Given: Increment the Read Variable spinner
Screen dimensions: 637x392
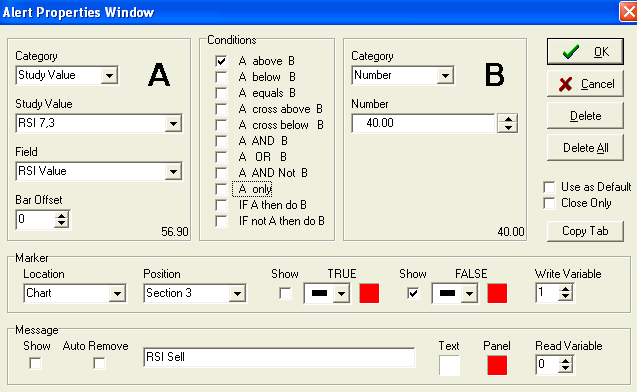Looking at the screenshot, I should (x=565, y=360).
